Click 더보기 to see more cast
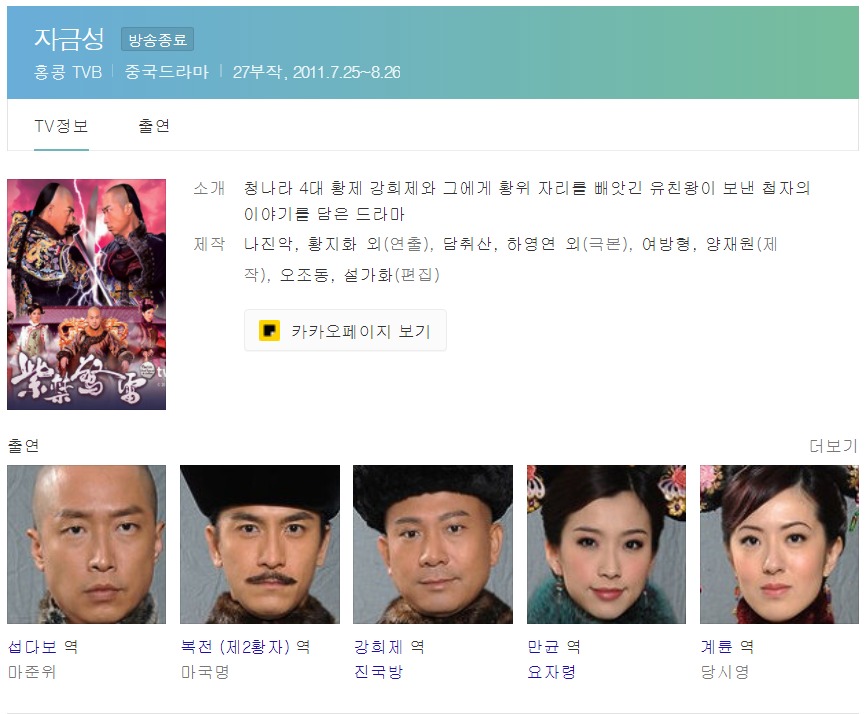Image resolution: width=868 pixels, height=714 pixels. [x=833, y=446]
